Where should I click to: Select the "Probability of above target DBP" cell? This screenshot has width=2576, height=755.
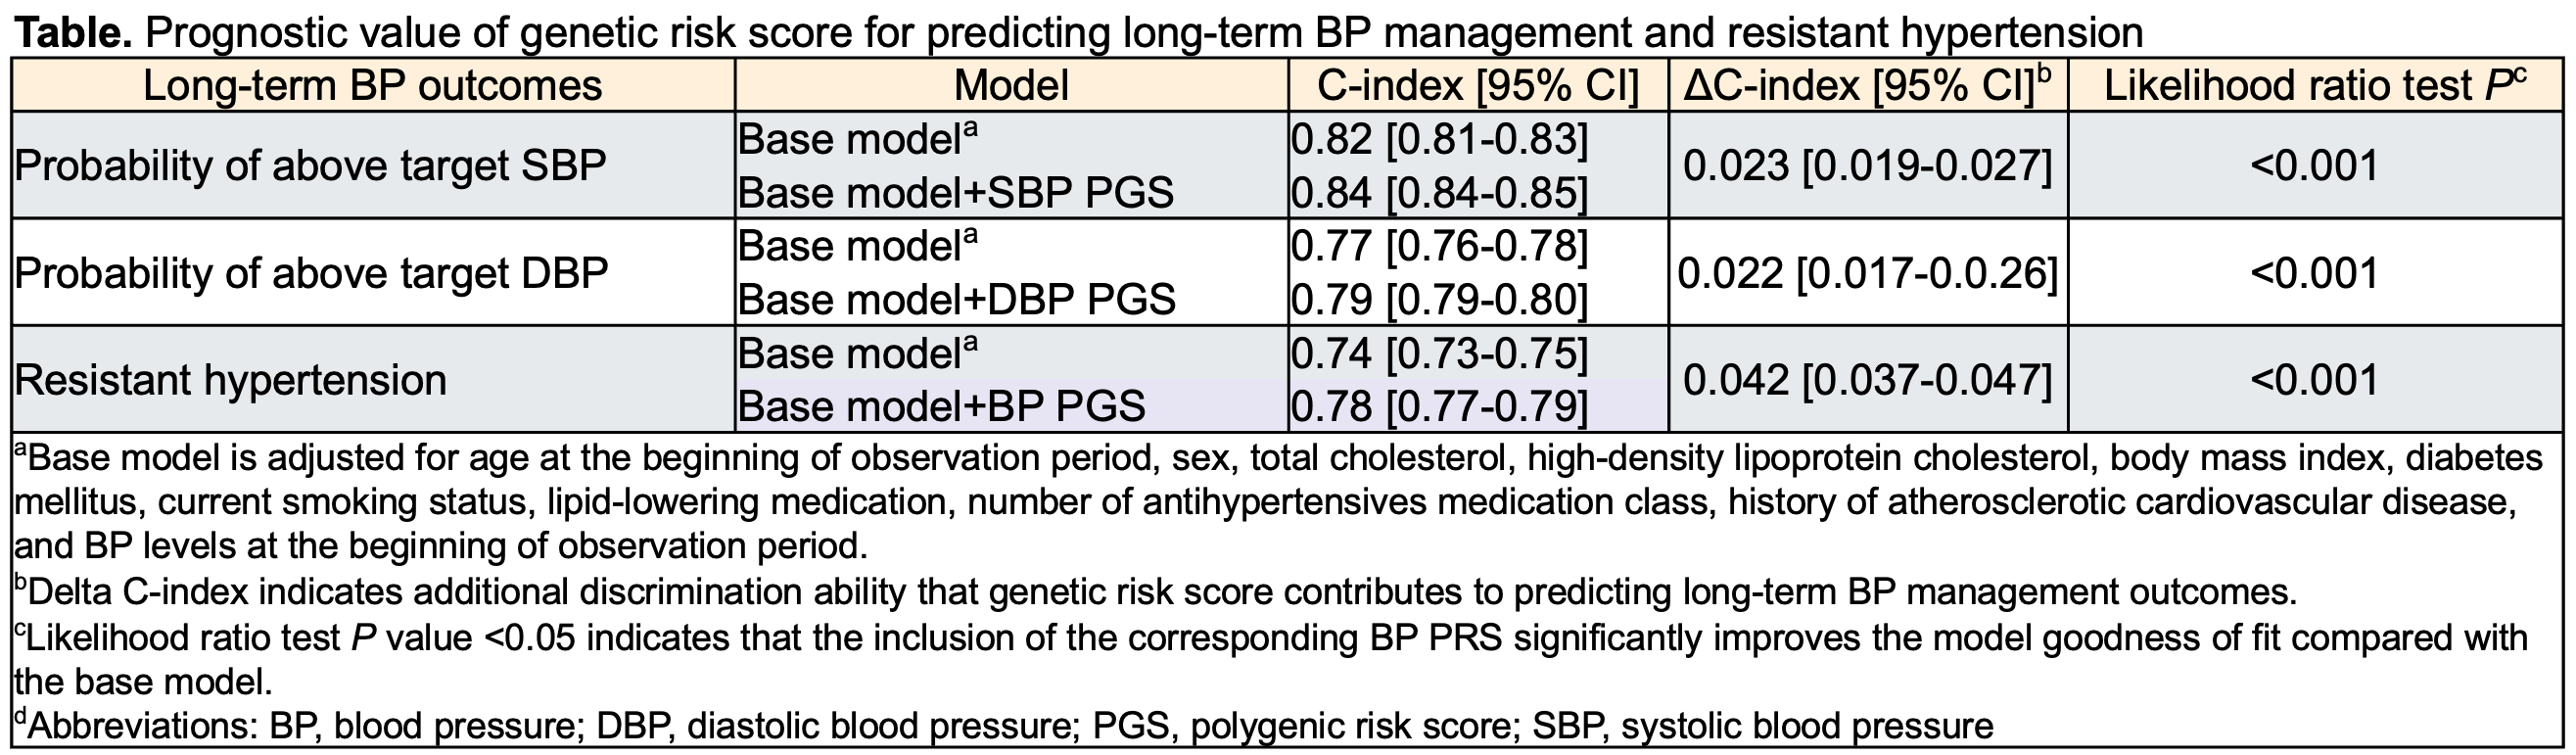coord(311,273)
